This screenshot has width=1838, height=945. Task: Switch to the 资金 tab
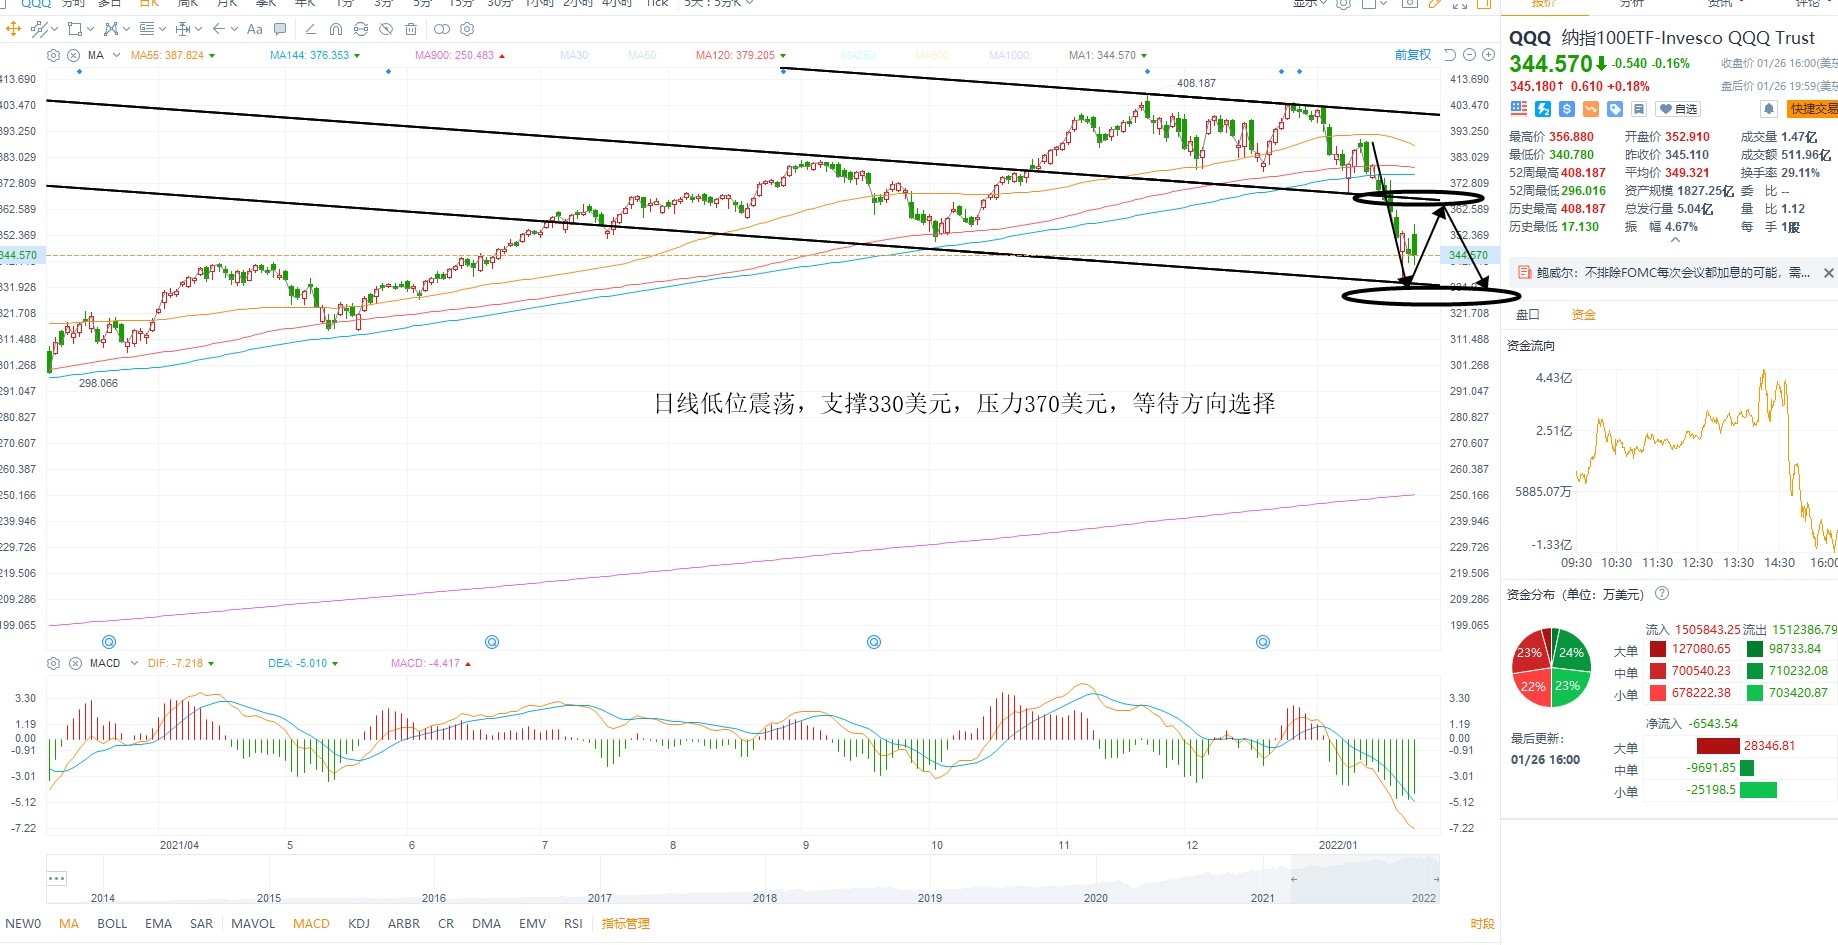1584,314
